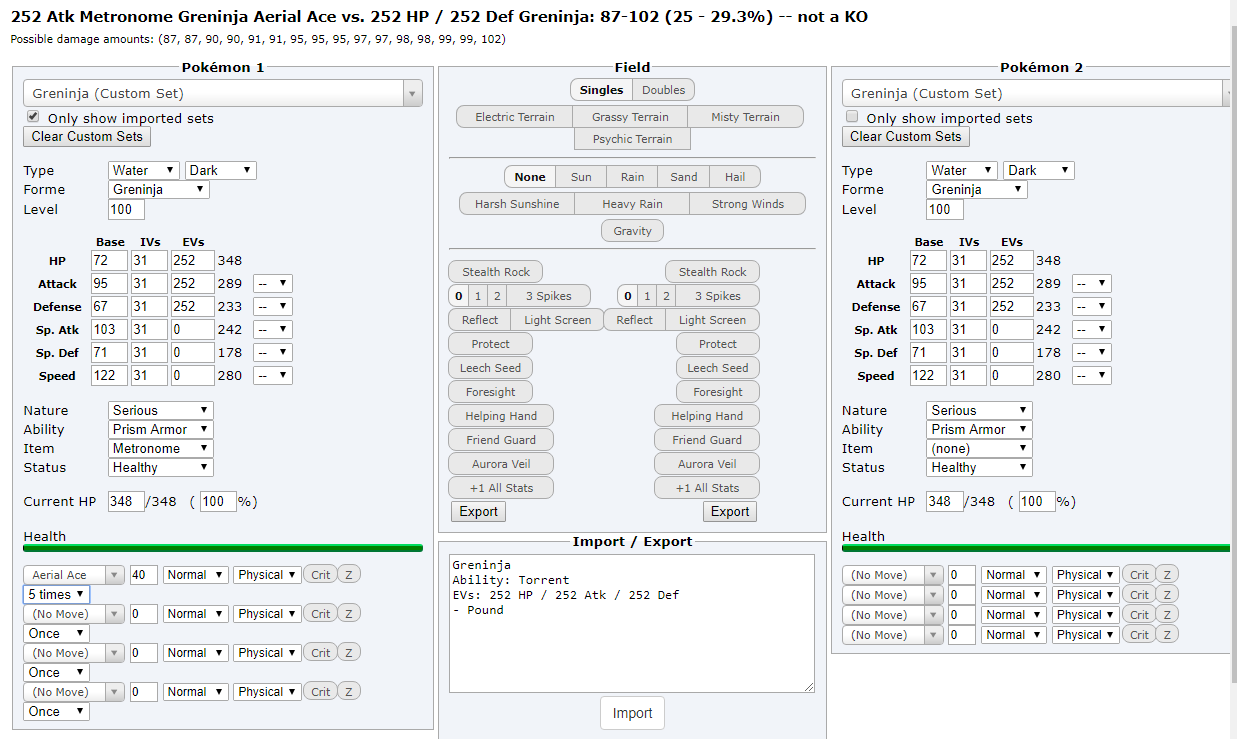Image resolution: width=1237 pixels, height=739 pixels.
Task: Click Clear Custom Sets for Pokémon 2
Action: click(x=906, y=136)
